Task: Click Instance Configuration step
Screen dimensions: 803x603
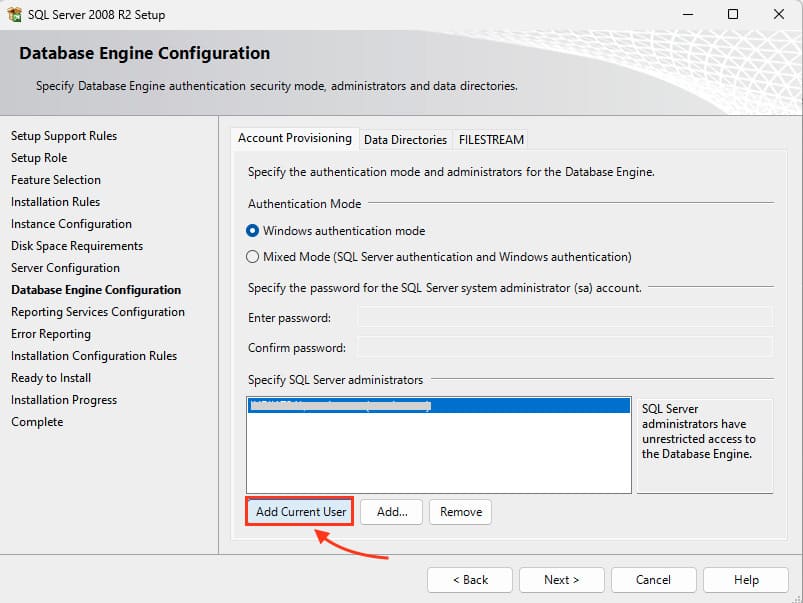Action: (71, 224)
